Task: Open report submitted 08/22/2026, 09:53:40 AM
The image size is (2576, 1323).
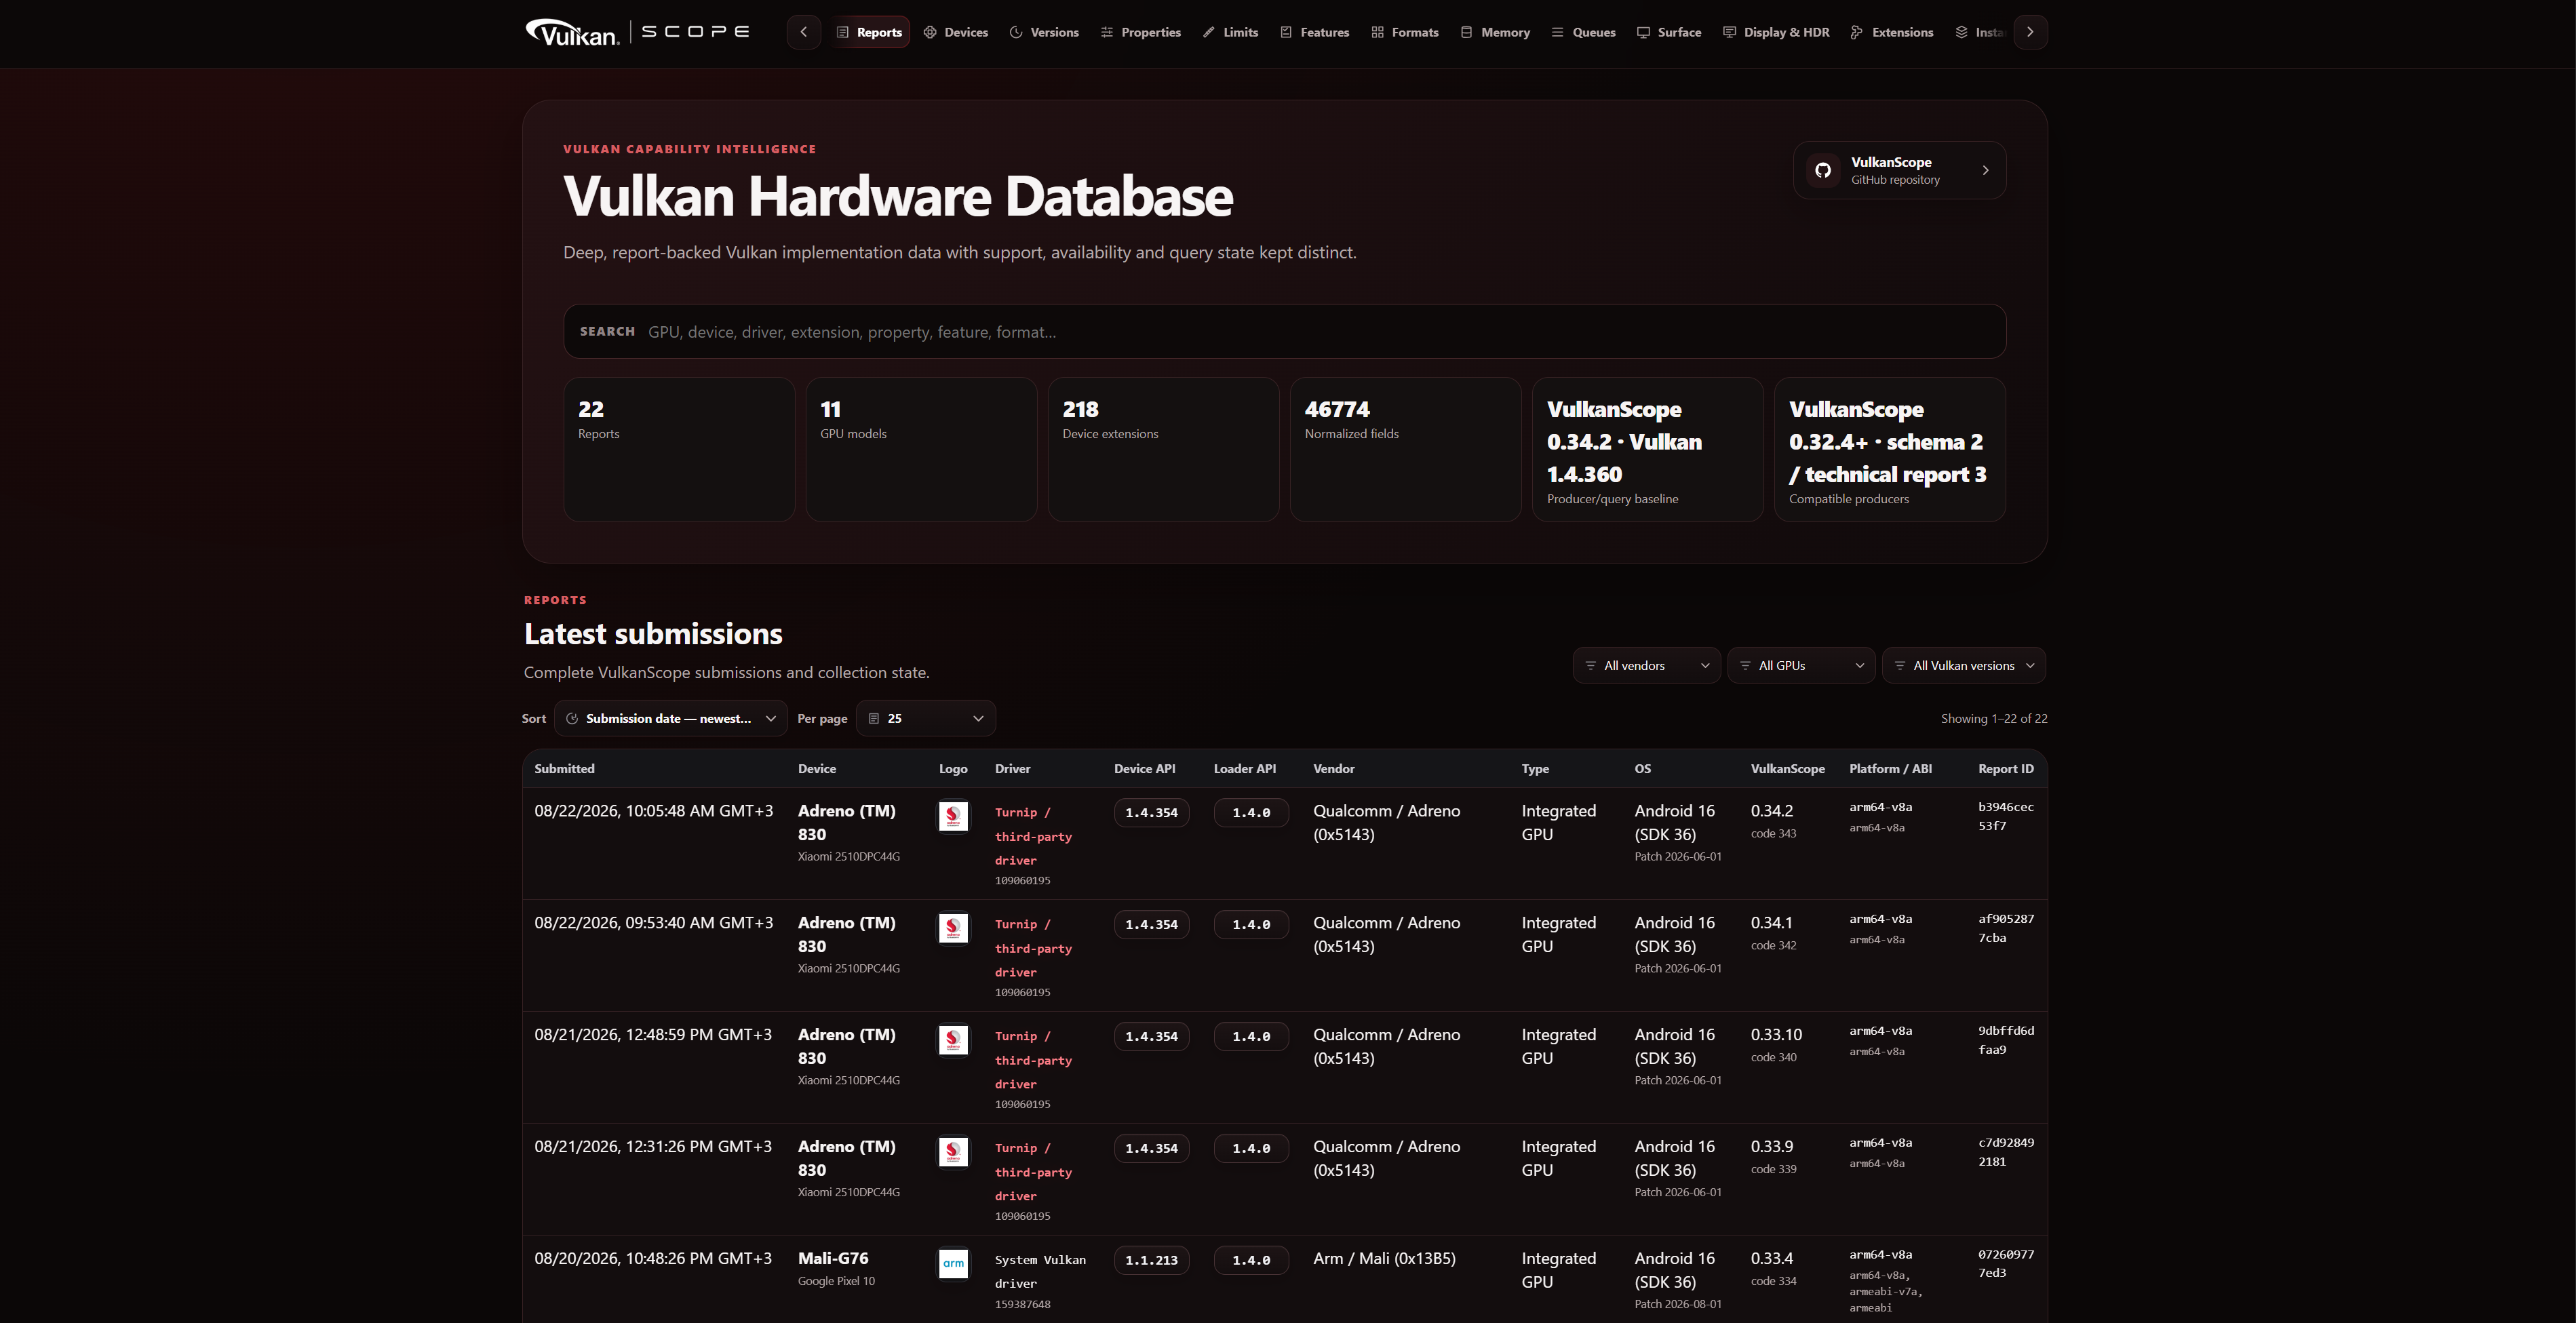Action: (1284, 955)
